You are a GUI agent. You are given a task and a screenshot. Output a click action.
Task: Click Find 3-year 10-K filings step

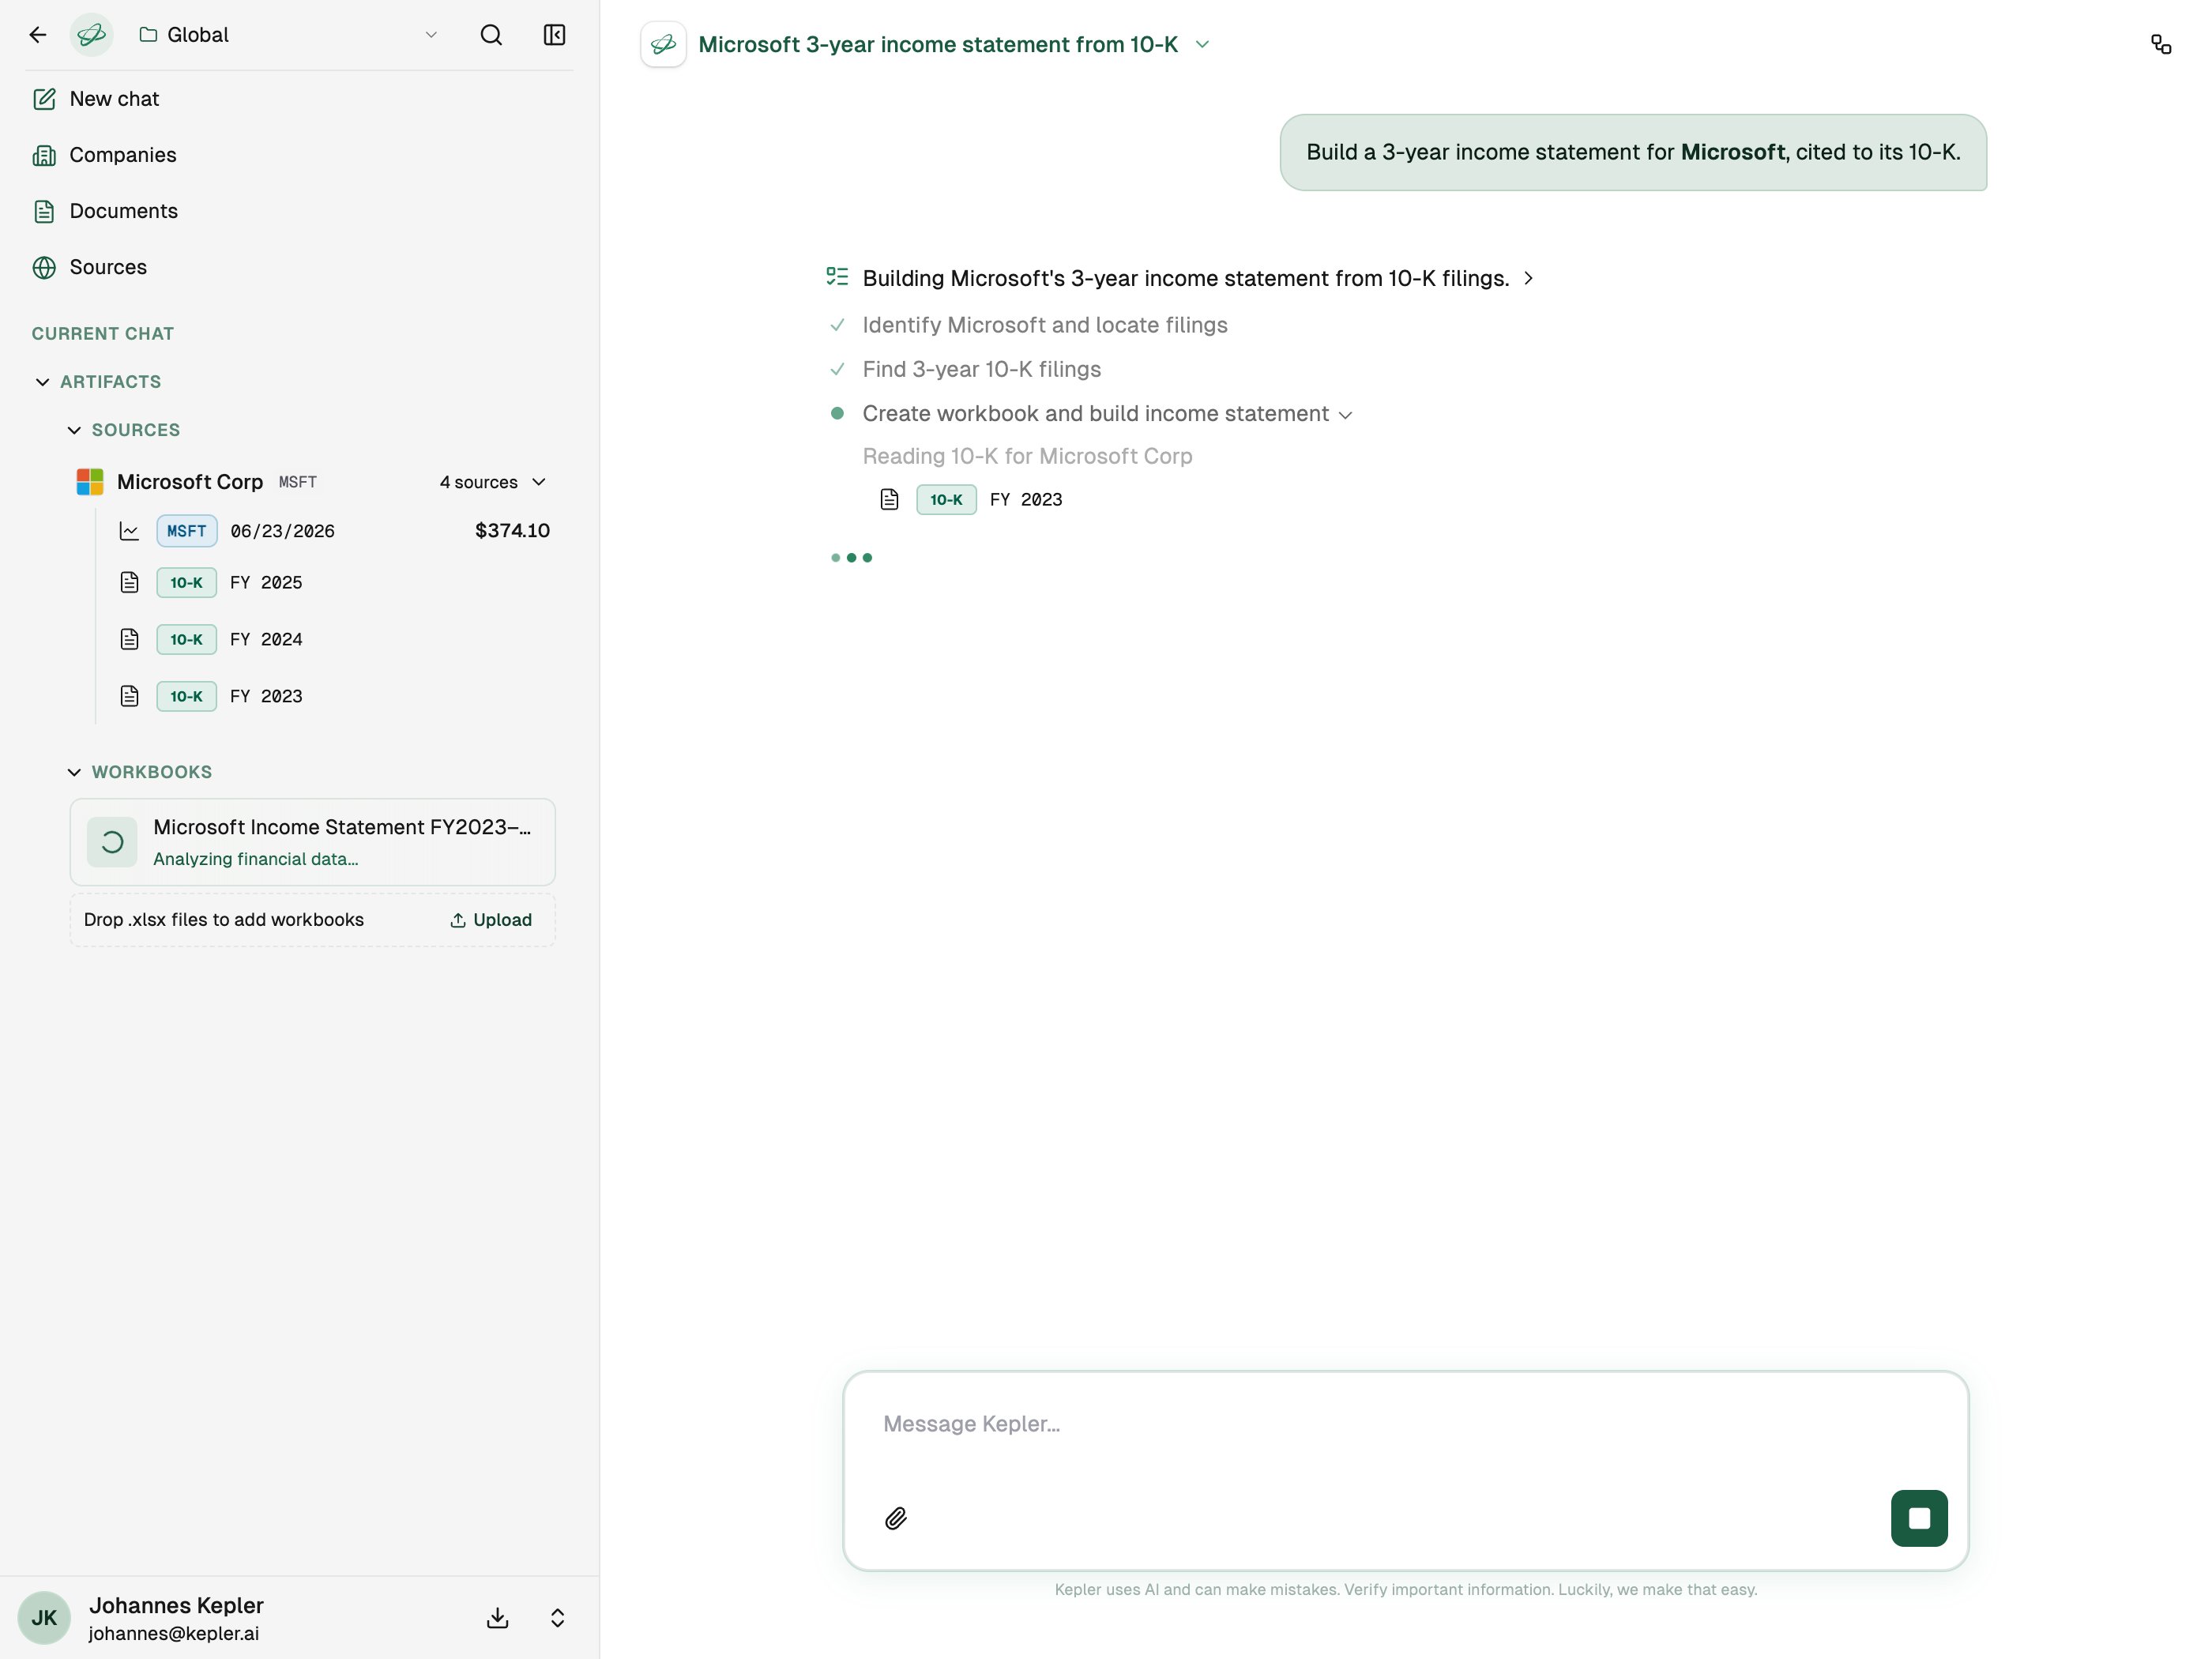point(981,369)
